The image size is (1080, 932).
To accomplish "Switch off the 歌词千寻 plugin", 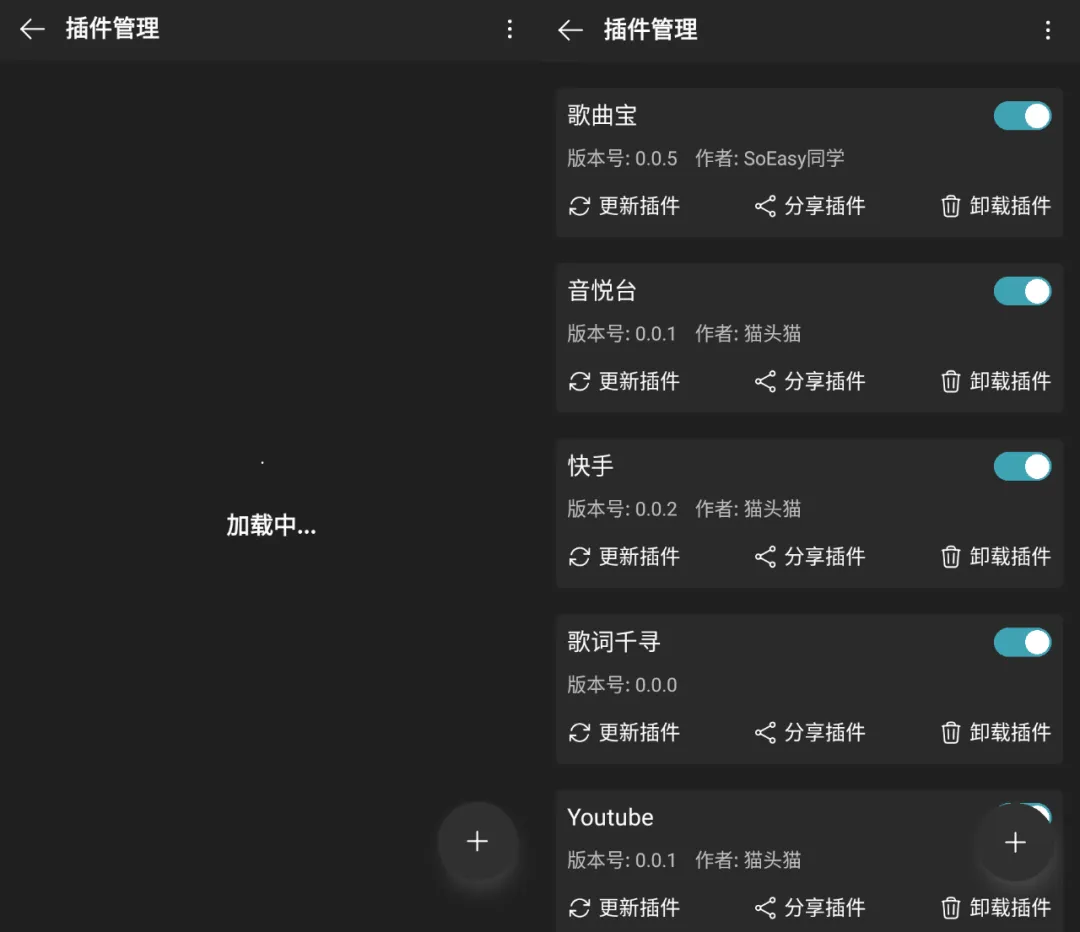I will 1022,643.
